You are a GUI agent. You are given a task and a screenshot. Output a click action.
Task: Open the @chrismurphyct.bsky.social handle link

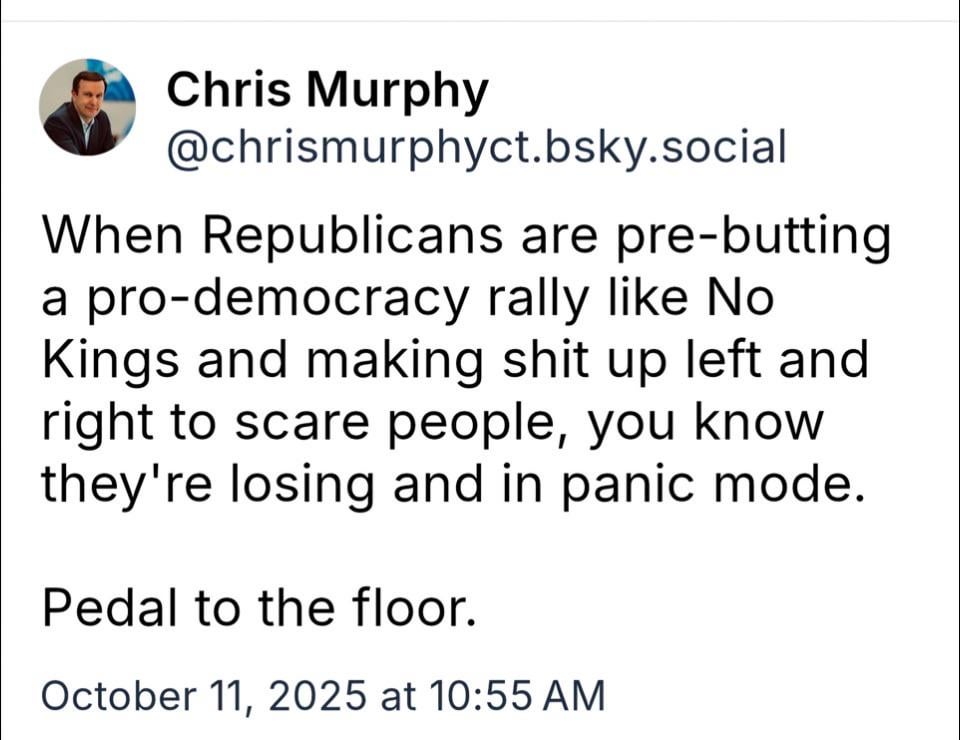coord(476,147)
